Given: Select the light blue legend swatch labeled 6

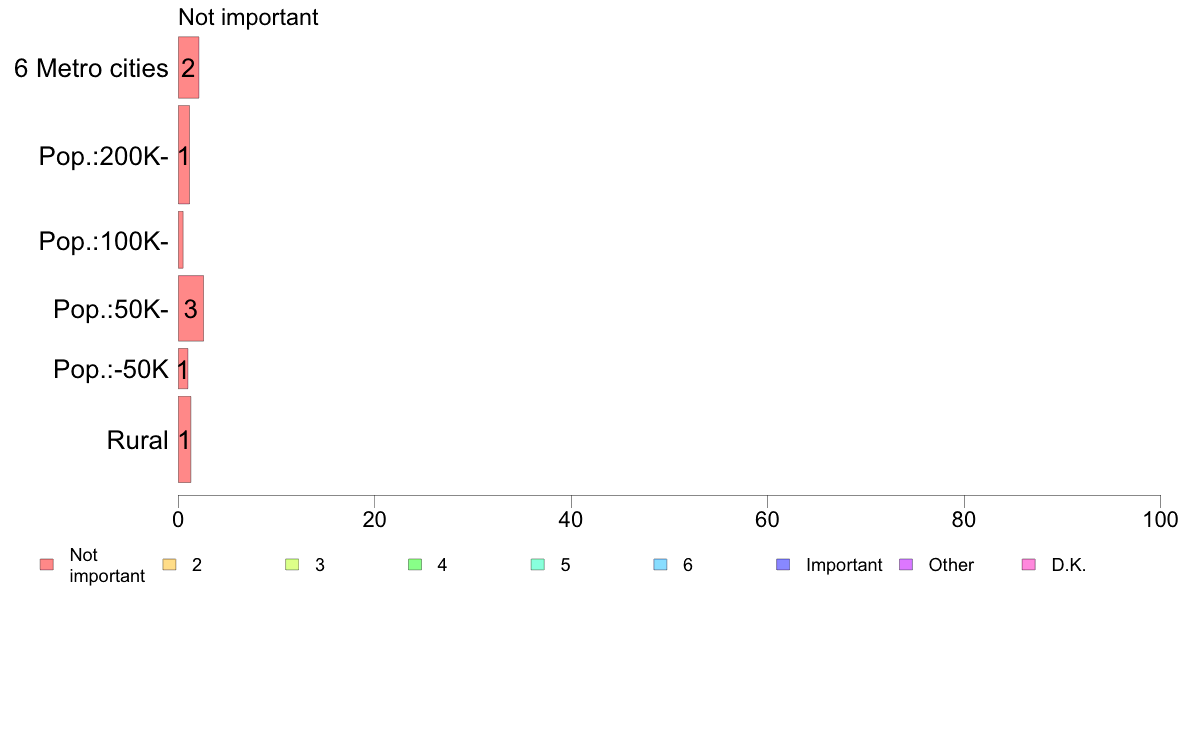Looking at the screenshot, I should (661, 565).
